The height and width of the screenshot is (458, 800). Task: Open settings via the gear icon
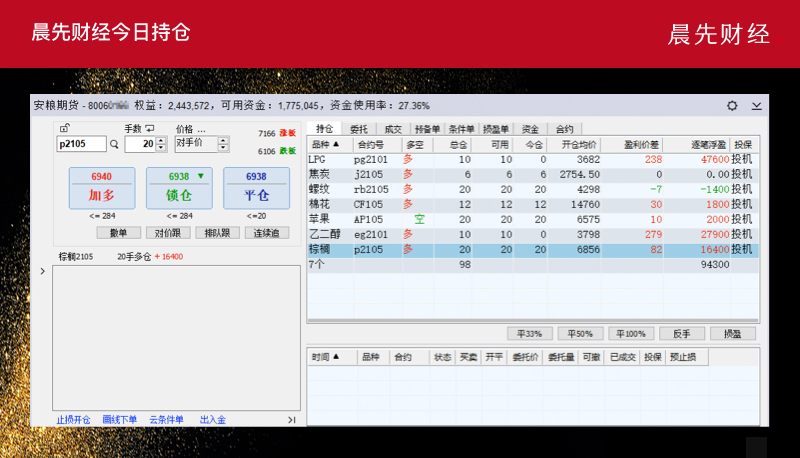[732, 105]
